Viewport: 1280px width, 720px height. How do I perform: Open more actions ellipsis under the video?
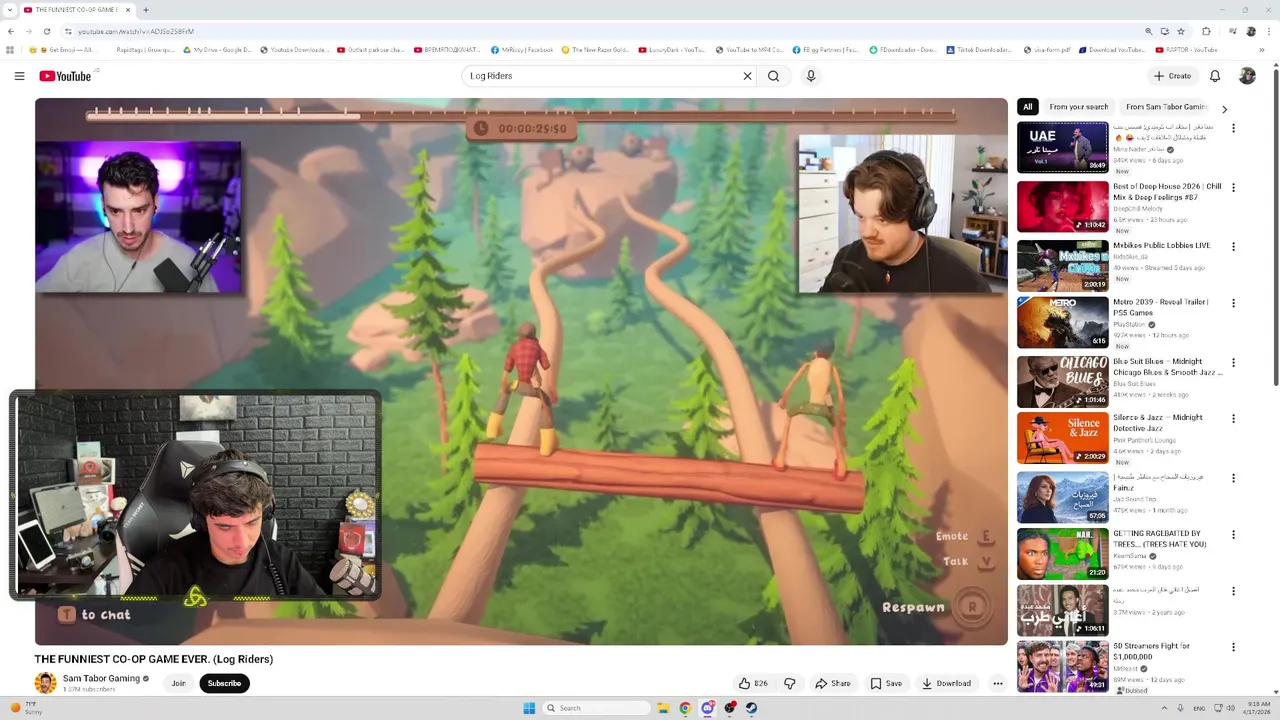(x=997, y=683)
